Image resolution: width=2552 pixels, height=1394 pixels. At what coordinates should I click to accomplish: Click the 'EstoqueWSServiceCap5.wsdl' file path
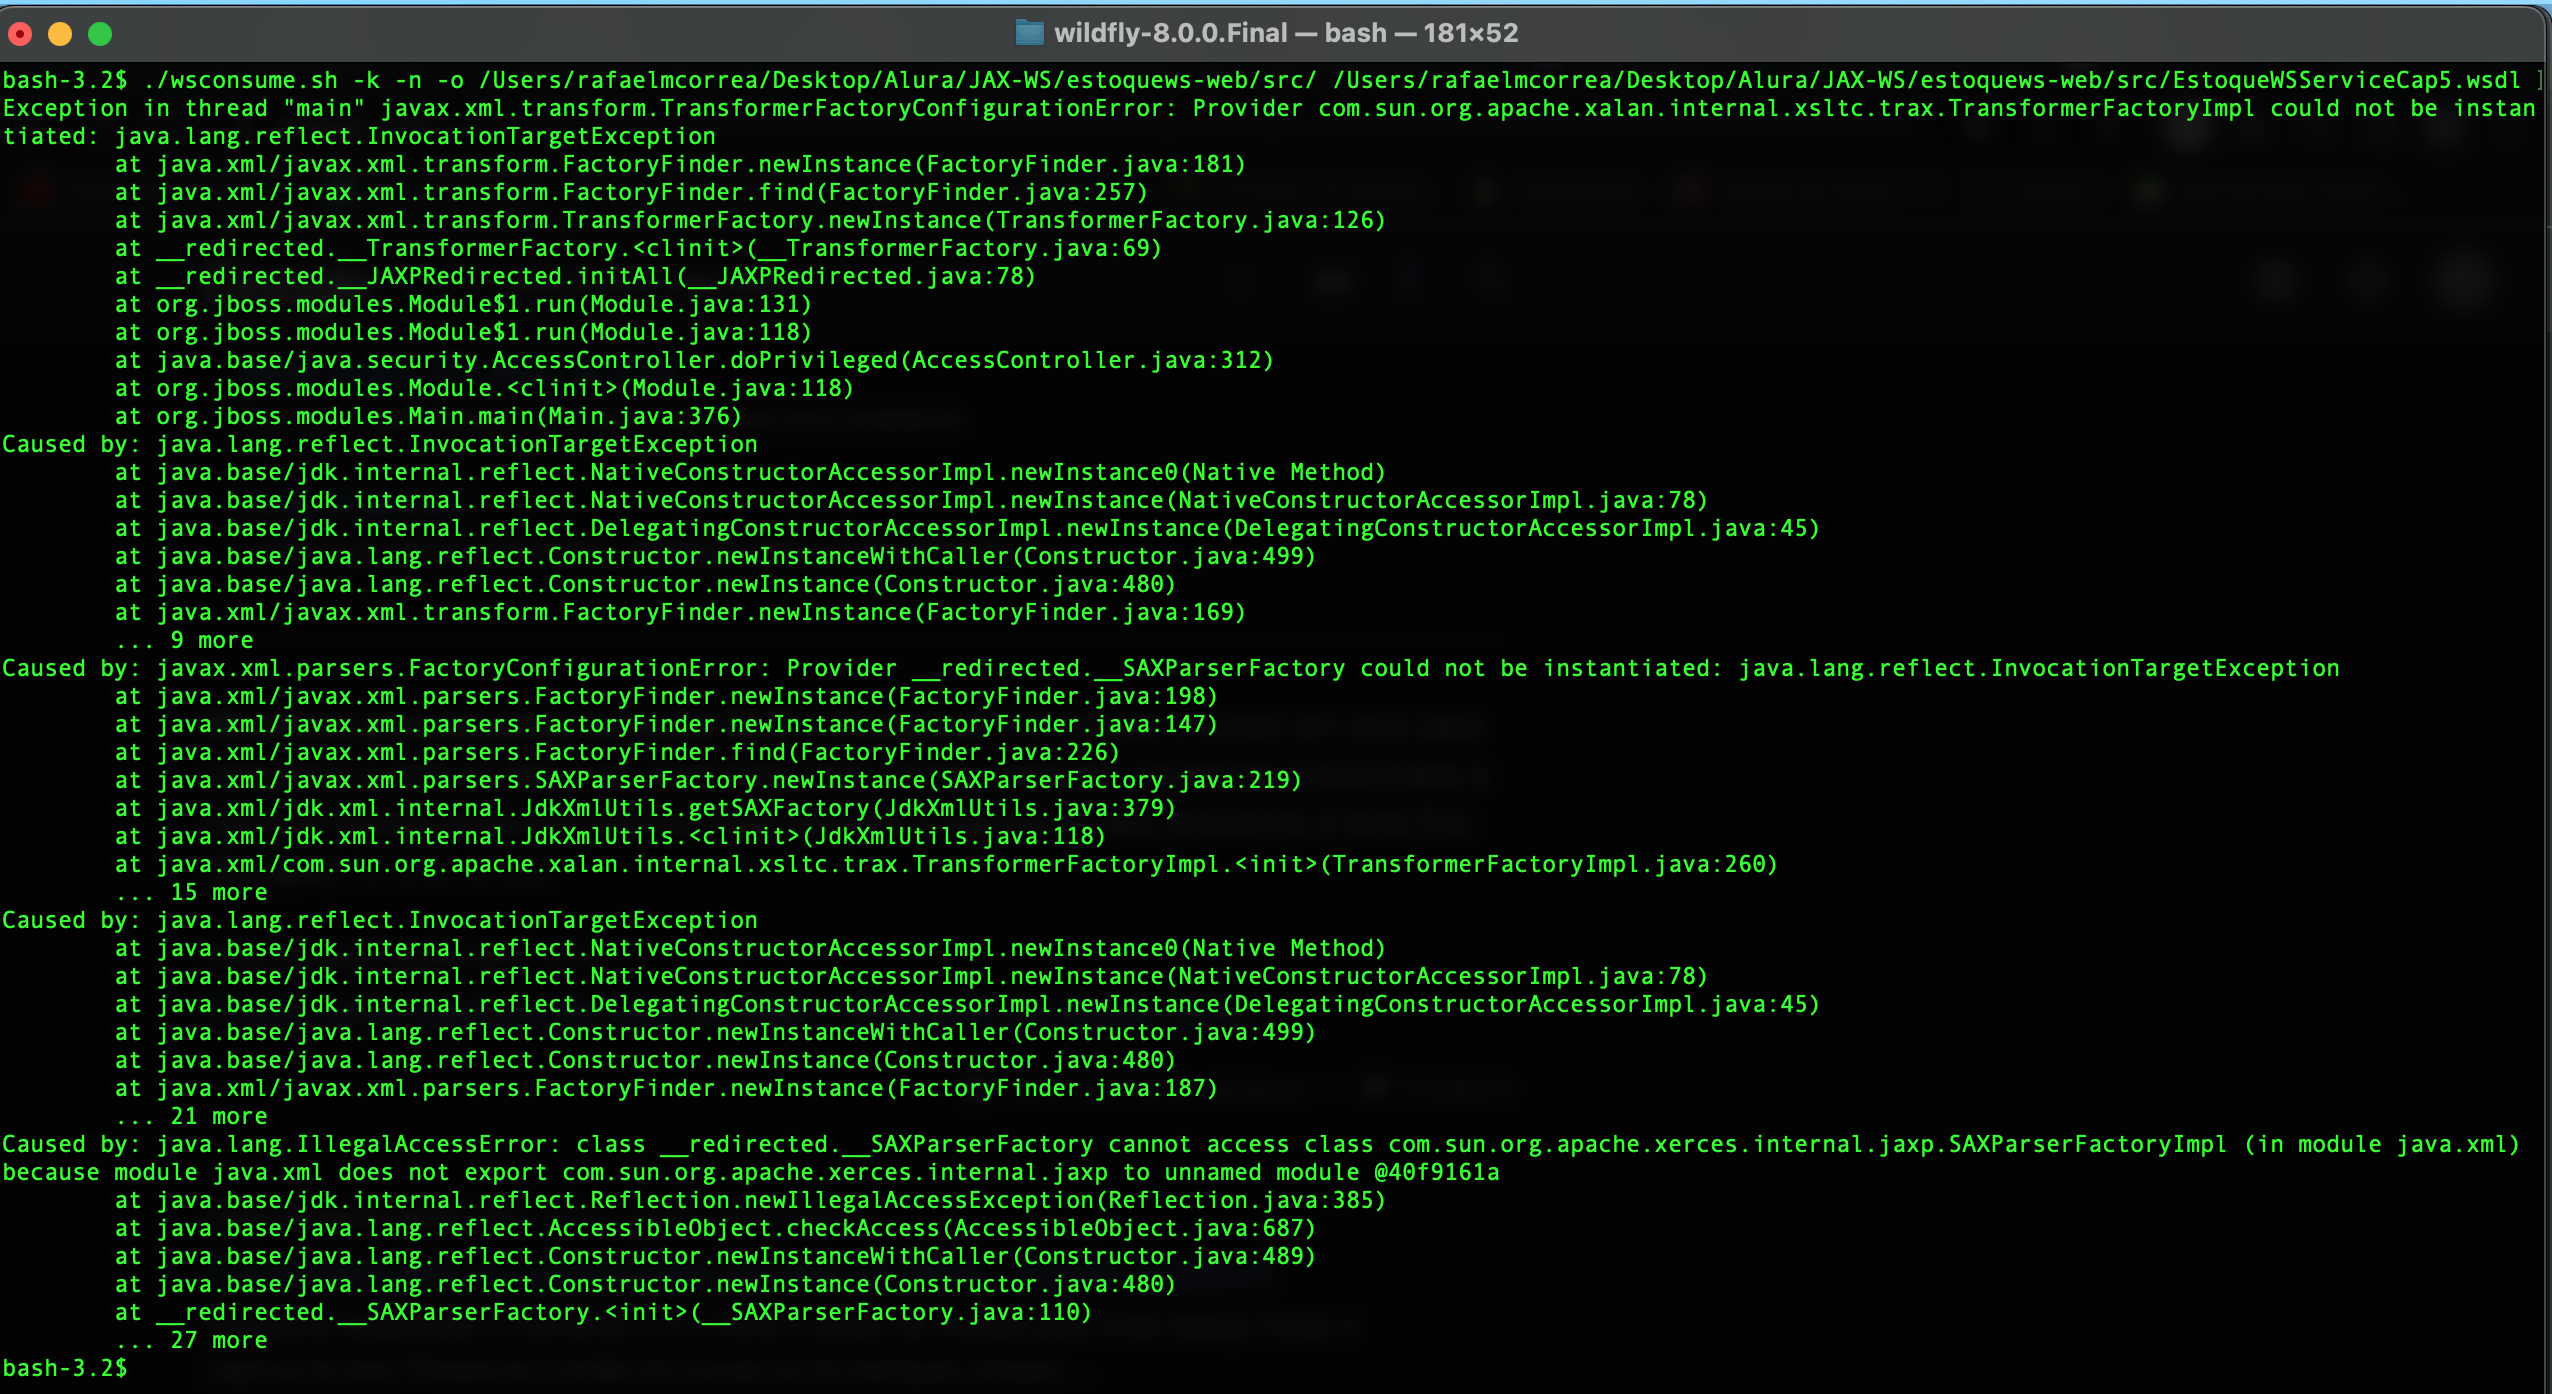(2346, 80)
